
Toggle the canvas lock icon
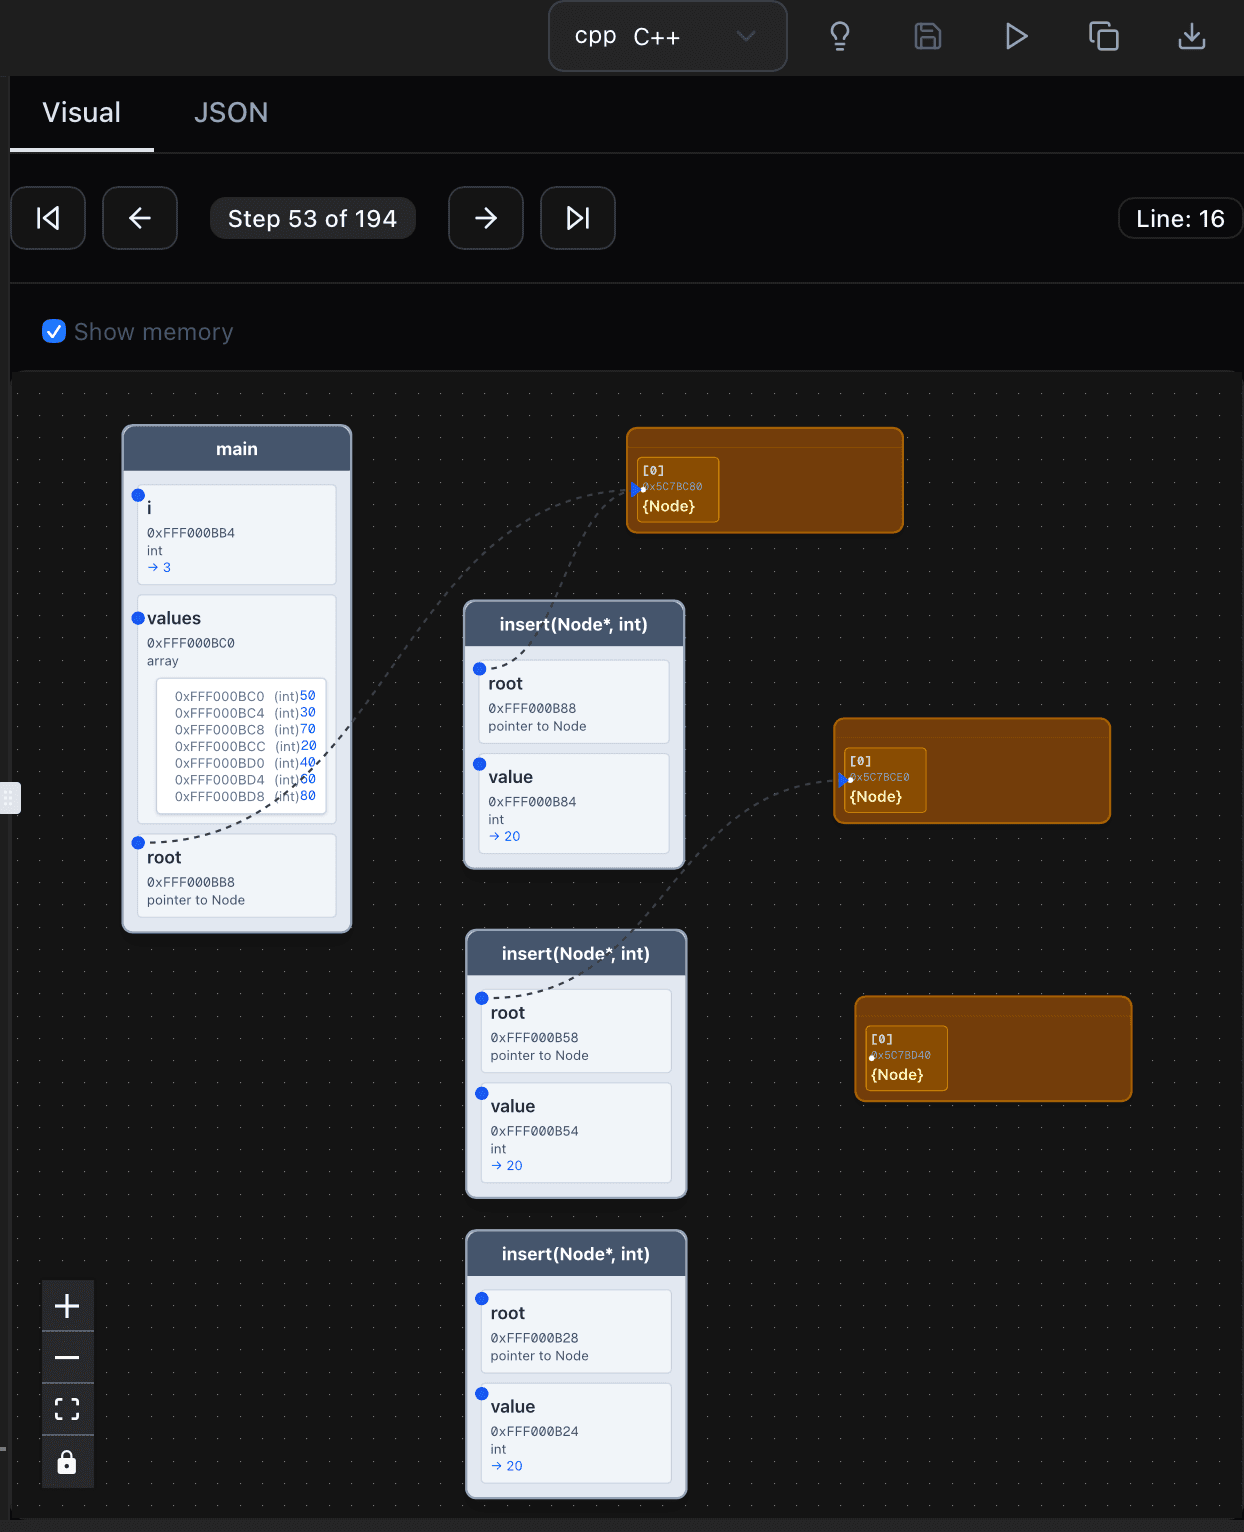click(x=67, y=1462)
